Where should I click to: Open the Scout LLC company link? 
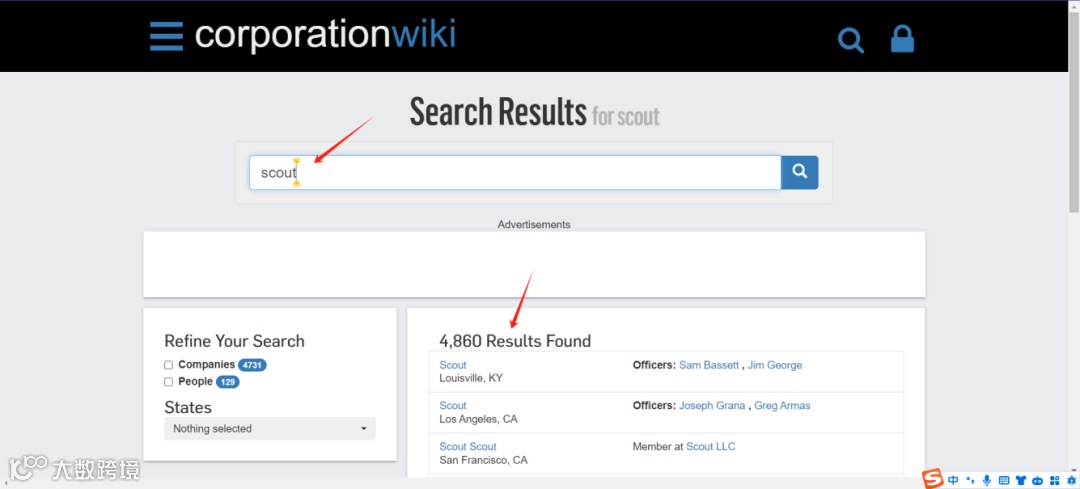(x=711, y=446)
